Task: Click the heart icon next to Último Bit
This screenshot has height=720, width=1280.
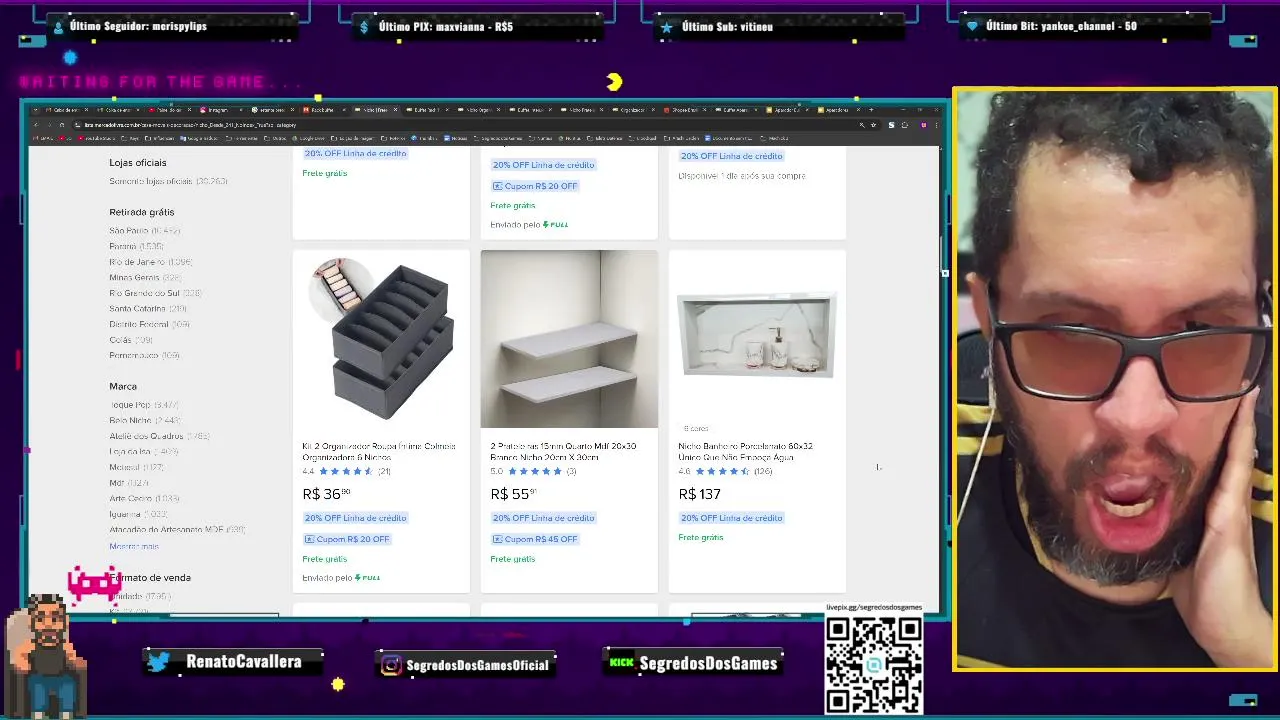Action: (972, 27)
